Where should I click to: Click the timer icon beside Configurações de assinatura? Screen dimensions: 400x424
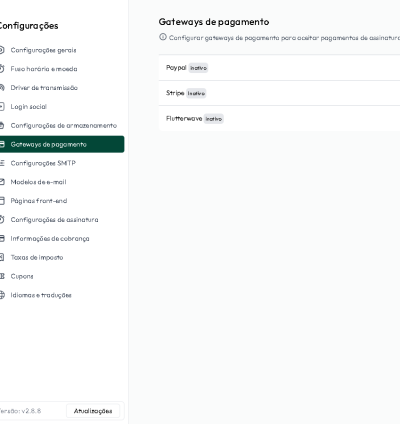(2, 220)
